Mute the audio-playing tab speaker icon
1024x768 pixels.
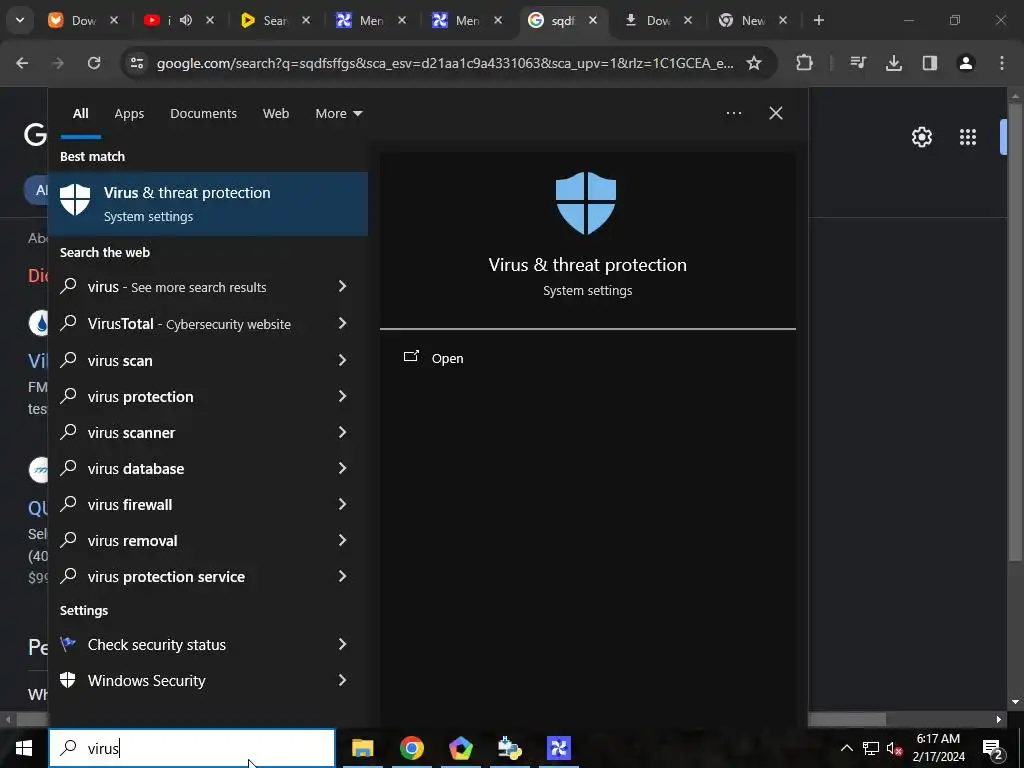pyautogui.click(x=186, y=20)
